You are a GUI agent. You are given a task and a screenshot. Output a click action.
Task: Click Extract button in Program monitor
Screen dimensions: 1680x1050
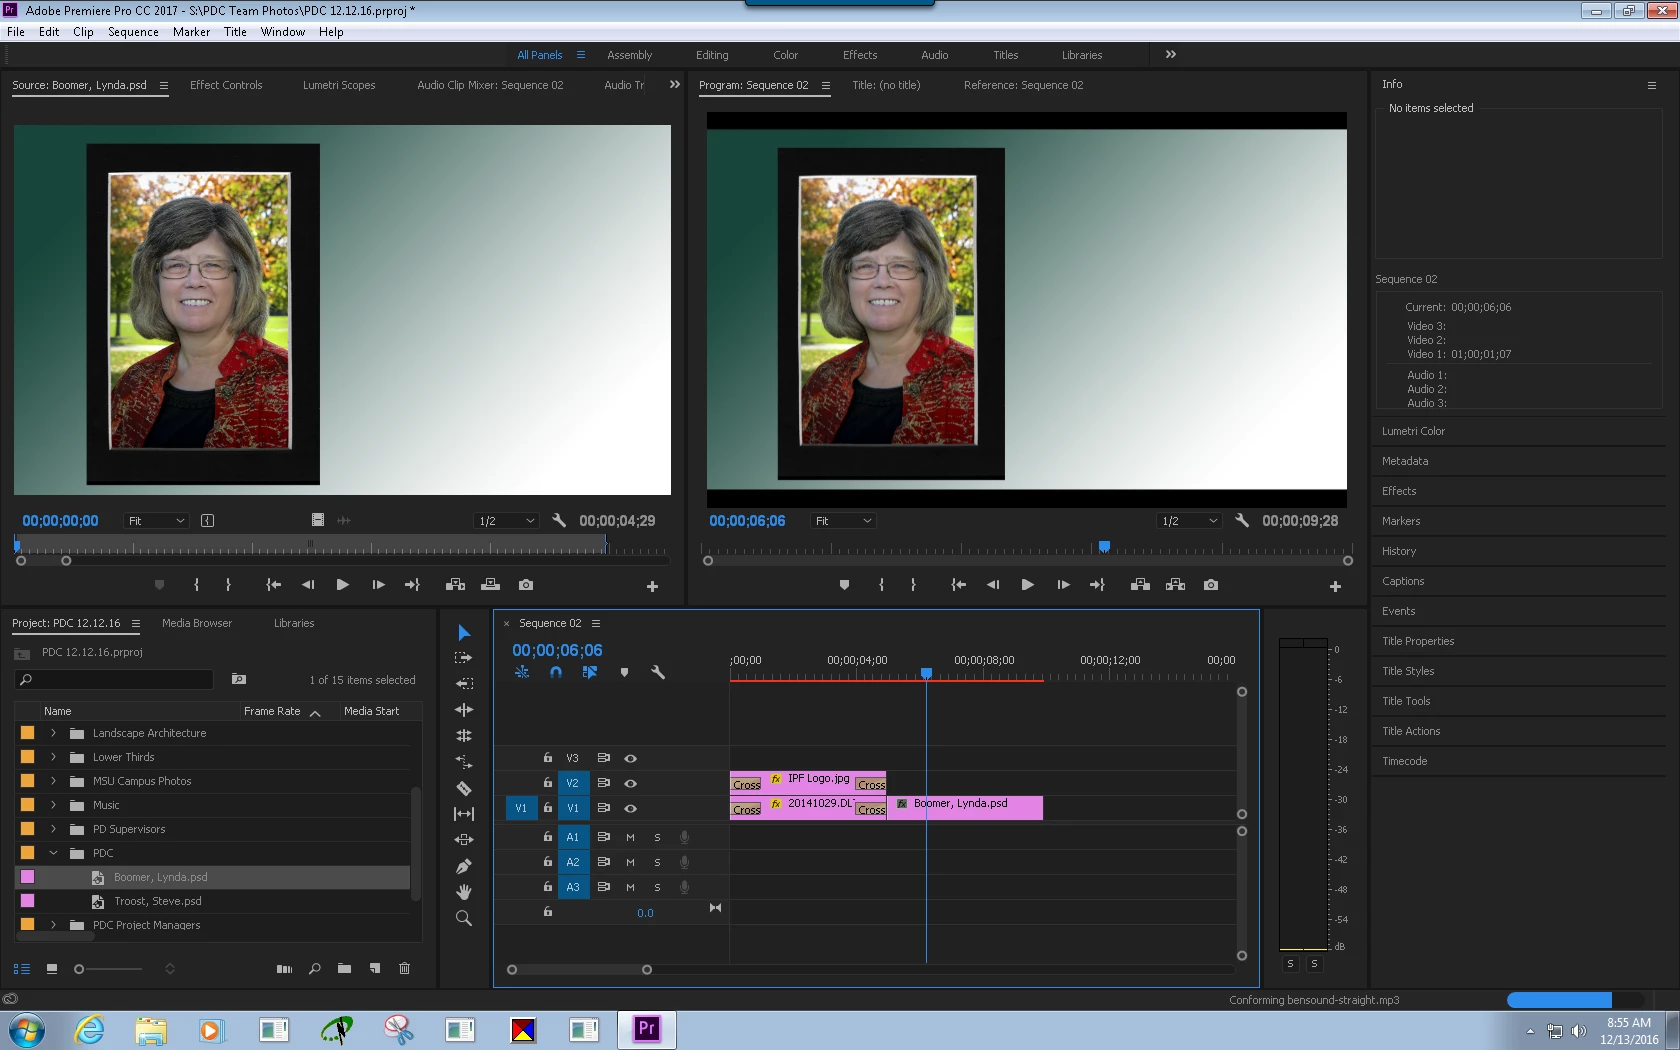pos(1175,585)
